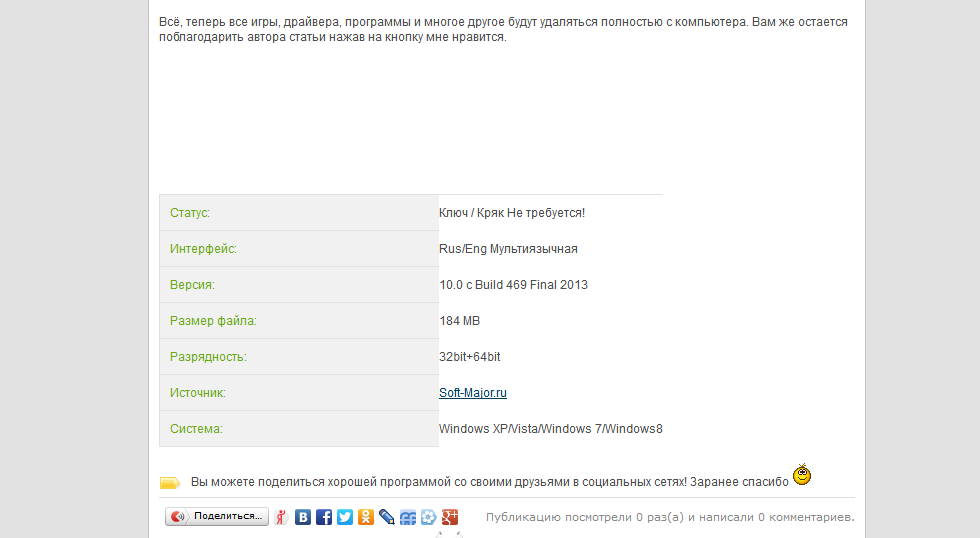Click the Система: label
Image resolution: width=980 pixels, height=538 pixels.
click(196, 429)
